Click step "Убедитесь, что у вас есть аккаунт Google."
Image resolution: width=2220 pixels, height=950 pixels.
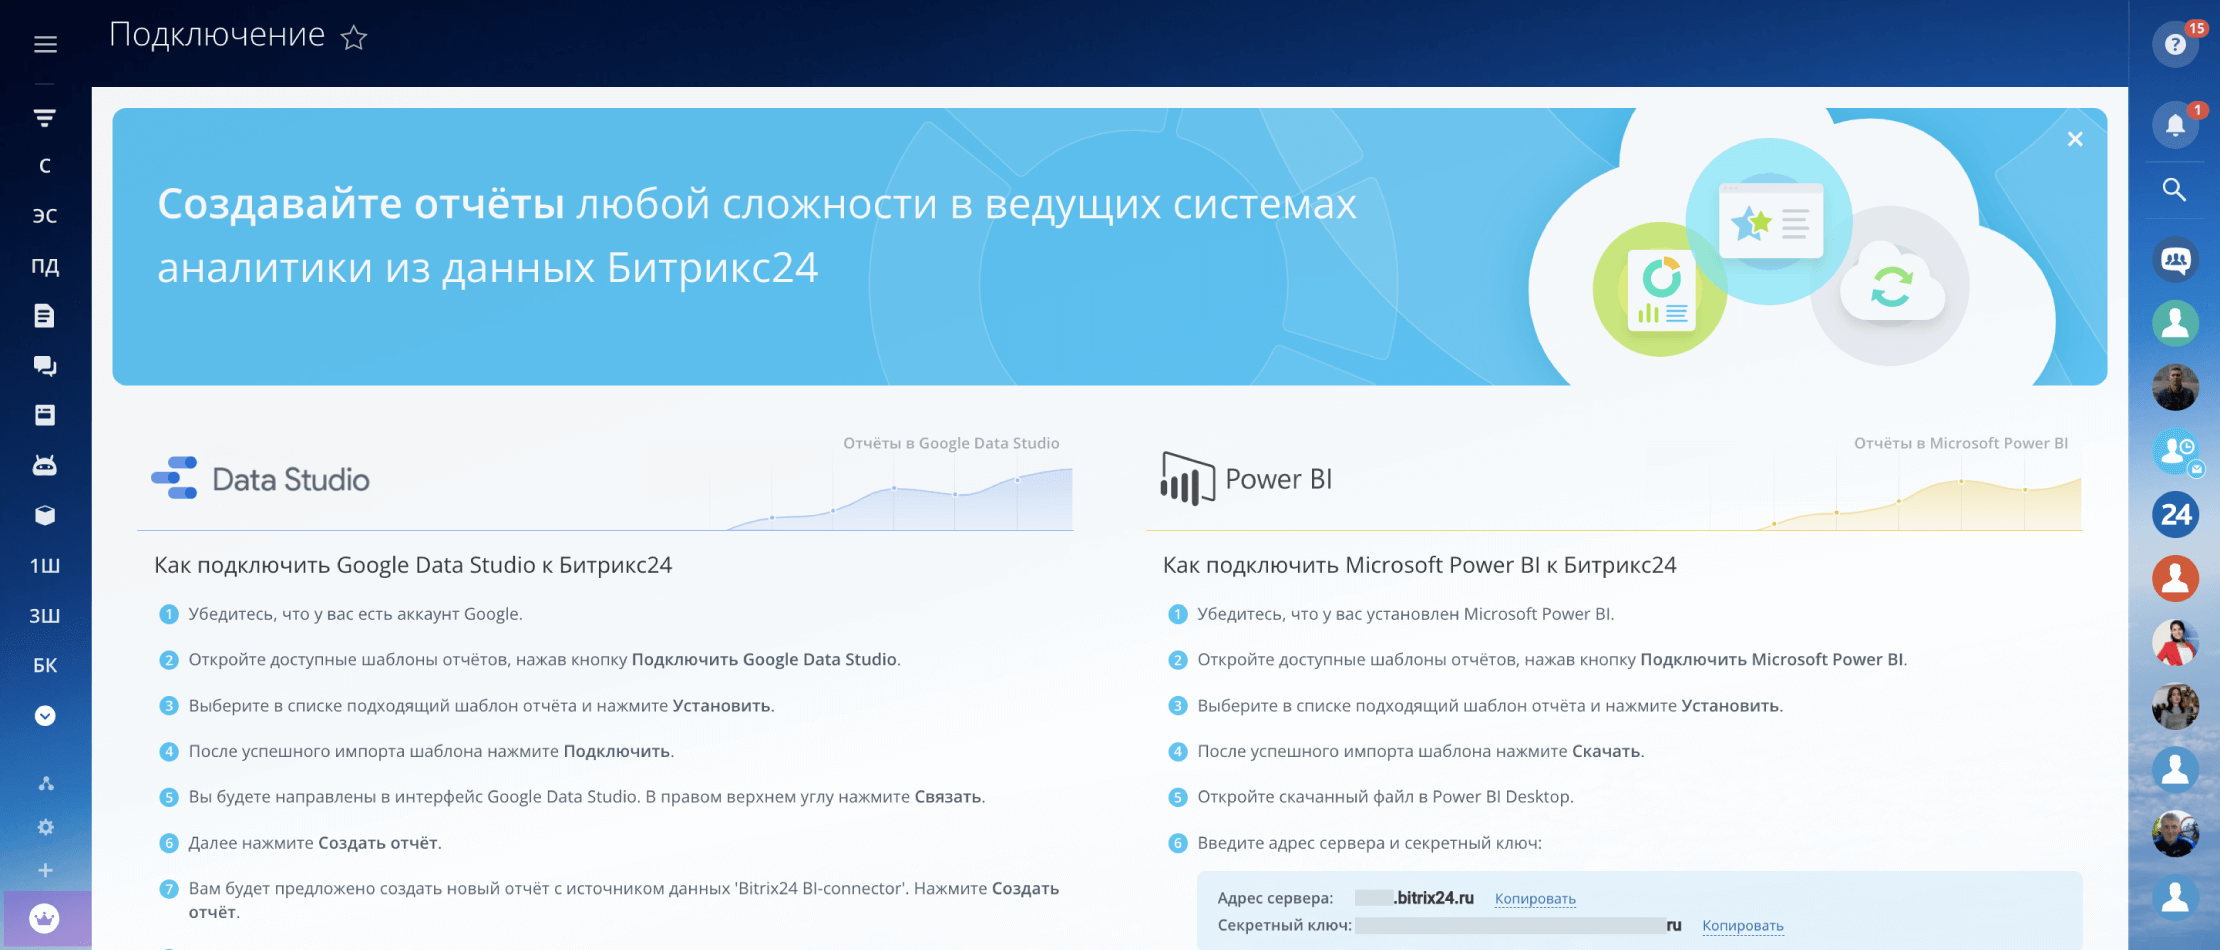pos(355,614)
